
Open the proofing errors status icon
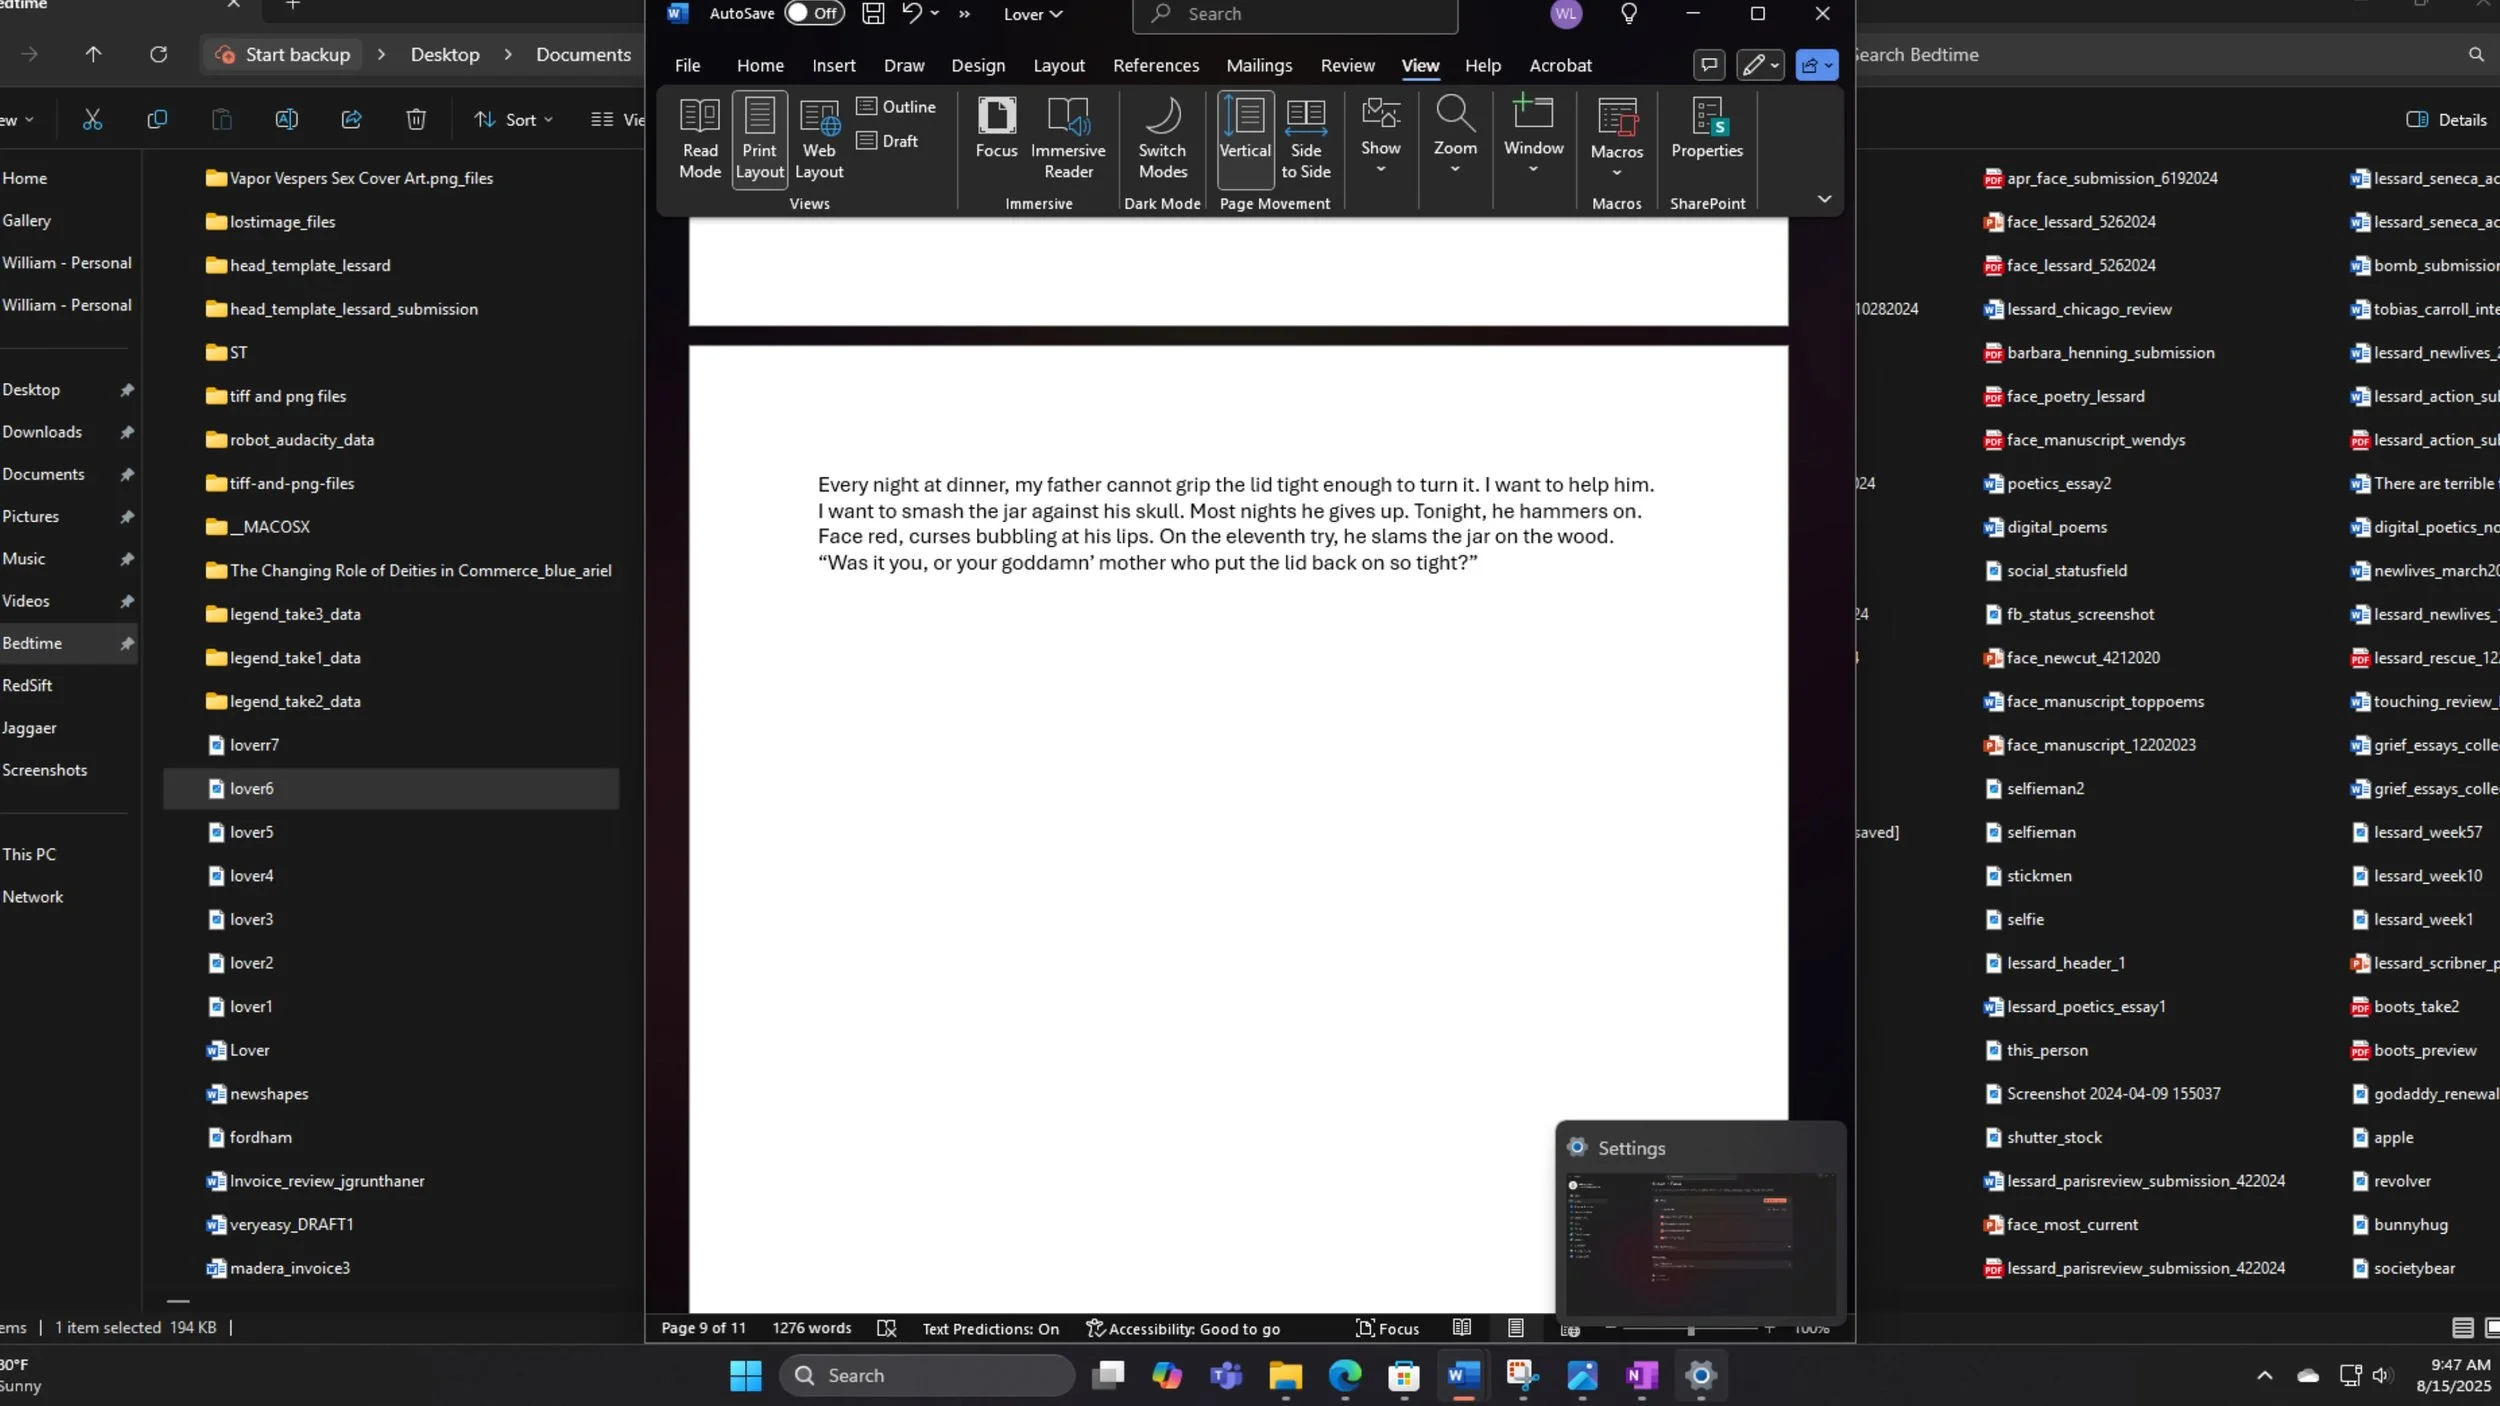pyautogui.click(x=886, y=1328)
